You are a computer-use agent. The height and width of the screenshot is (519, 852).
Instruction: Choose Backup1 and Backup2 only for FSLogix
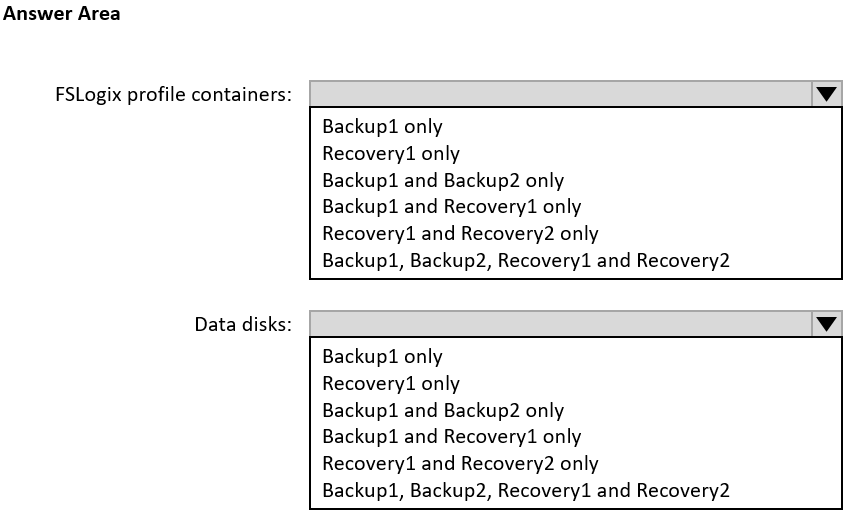[443, 181]
